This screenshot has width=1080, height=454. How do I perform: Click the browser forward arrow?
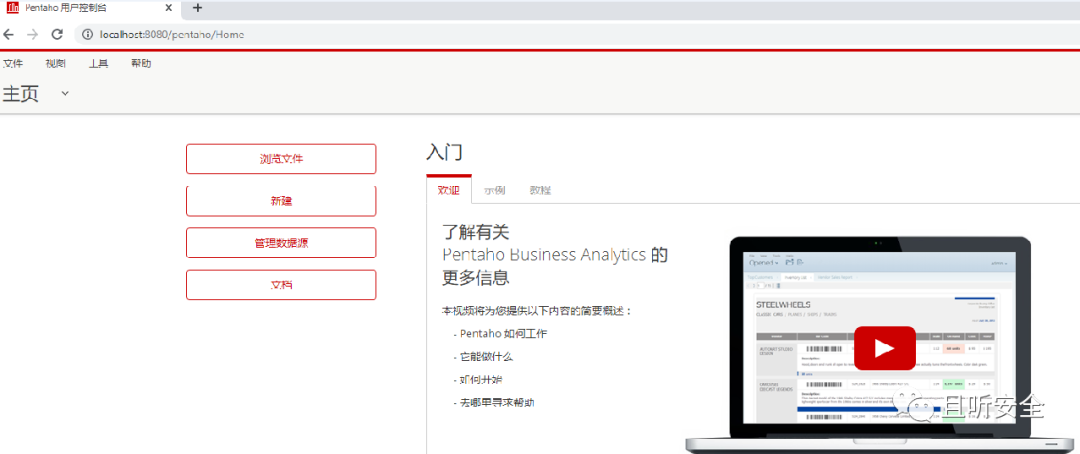[32, 34]
